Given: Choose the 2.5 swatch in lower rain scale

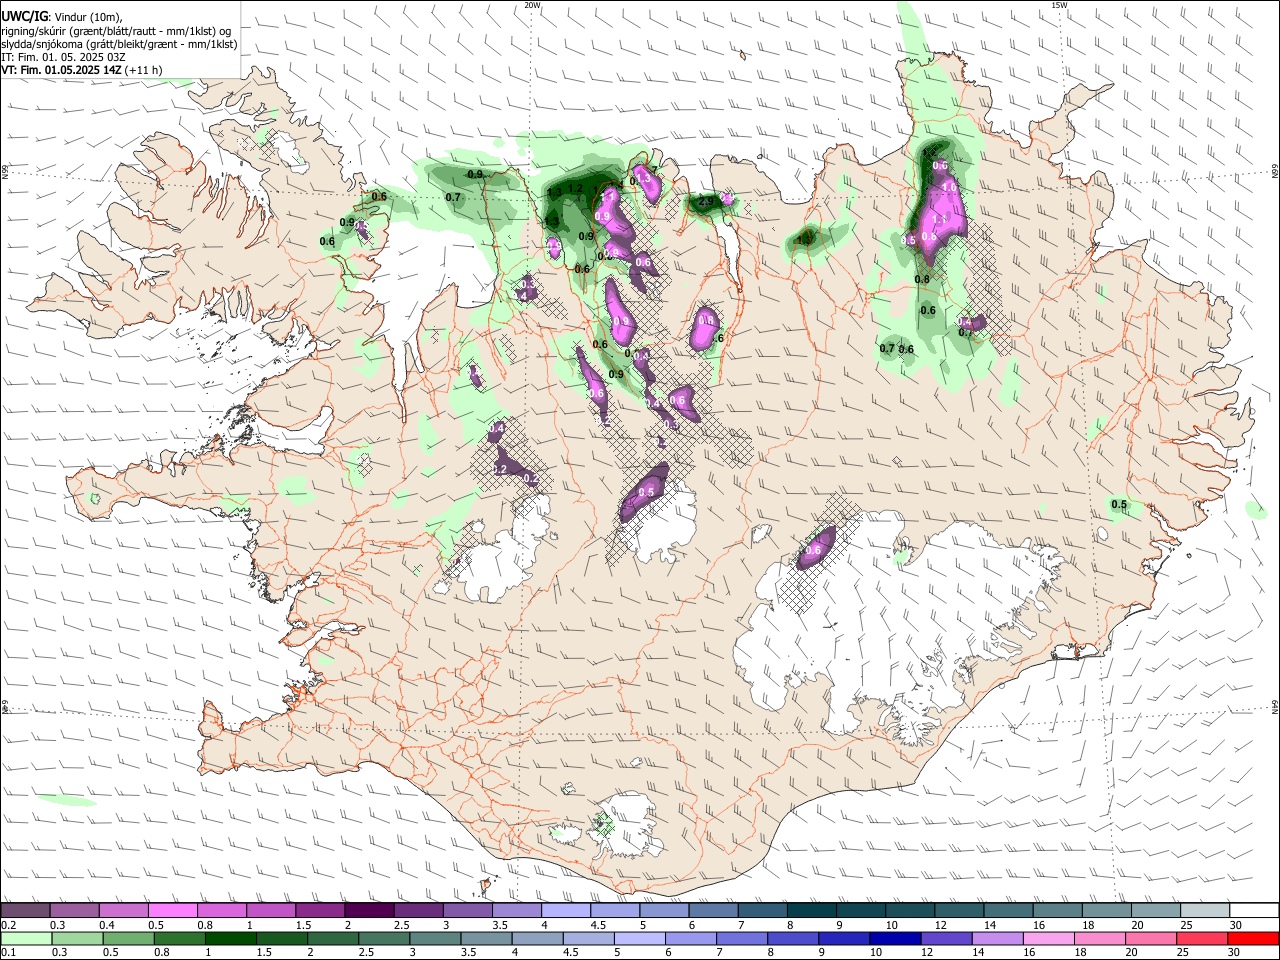Looking at the screenshot, I should click(x=384, y=939).
